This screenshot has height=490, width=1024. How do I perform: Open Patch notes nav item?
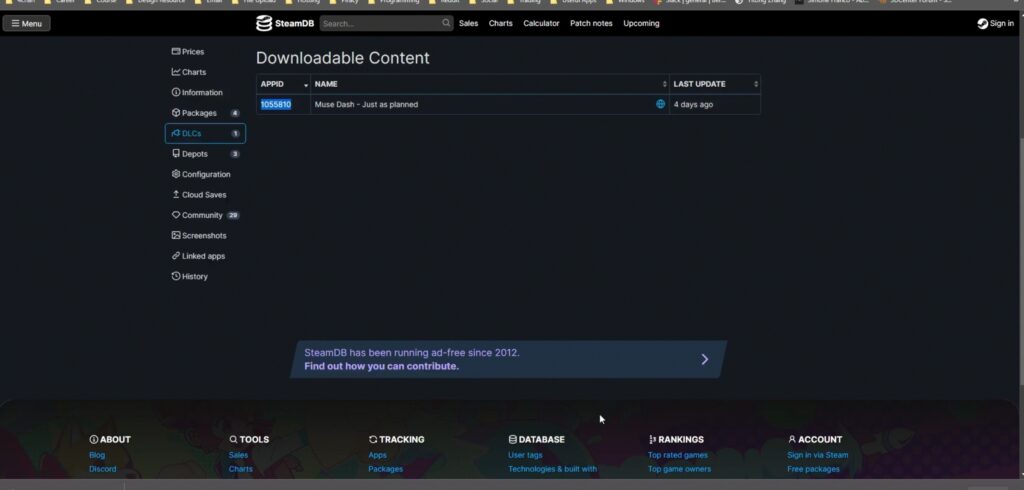591,24
